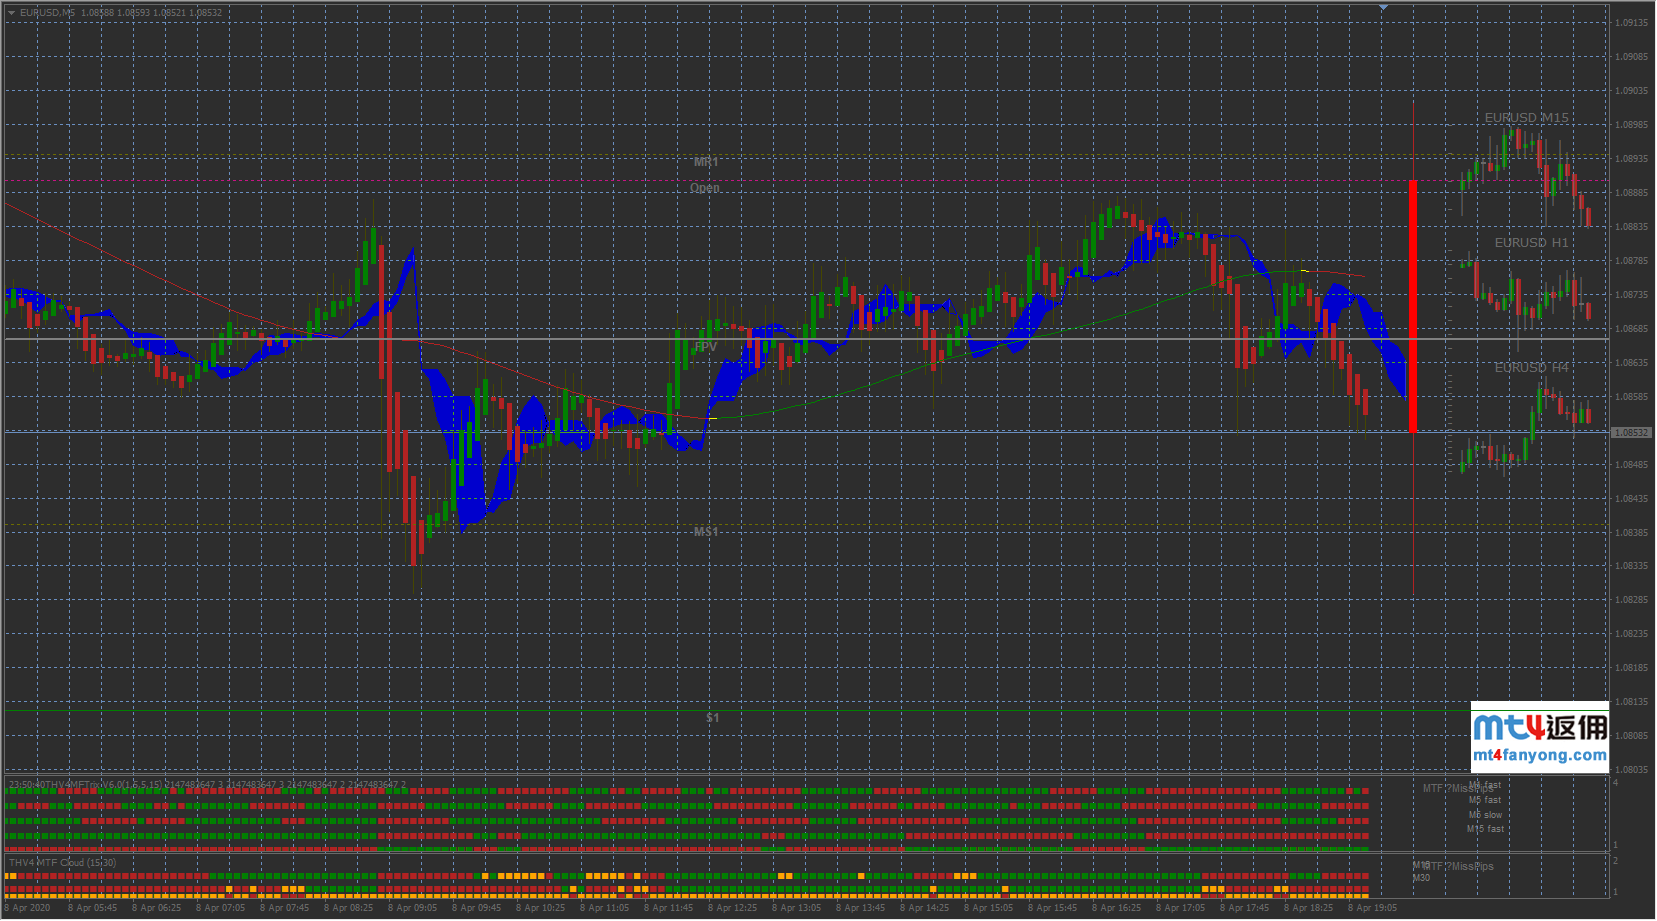Click the tall red vertical bar on the chart

(x=1413, y=306)
